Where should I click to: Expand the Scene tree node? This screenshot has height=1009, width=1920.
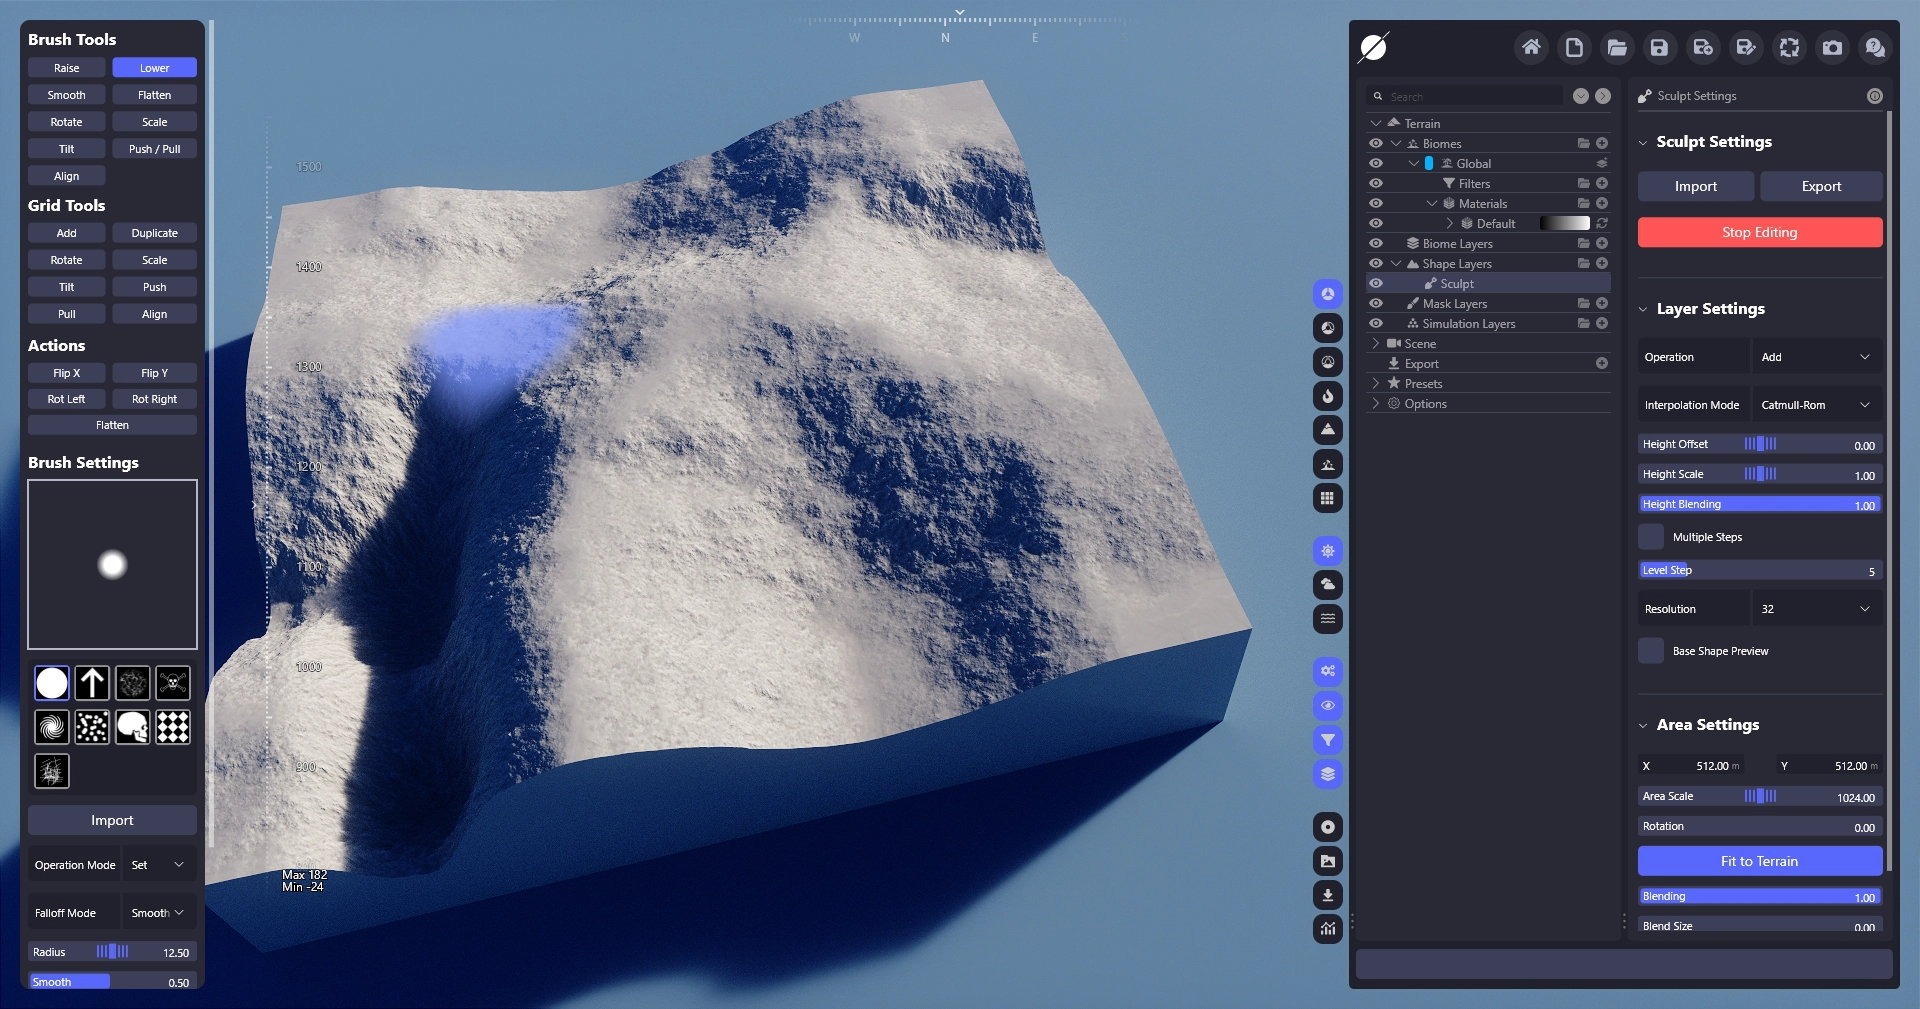pyautogui.click(x=1376, y=344)
